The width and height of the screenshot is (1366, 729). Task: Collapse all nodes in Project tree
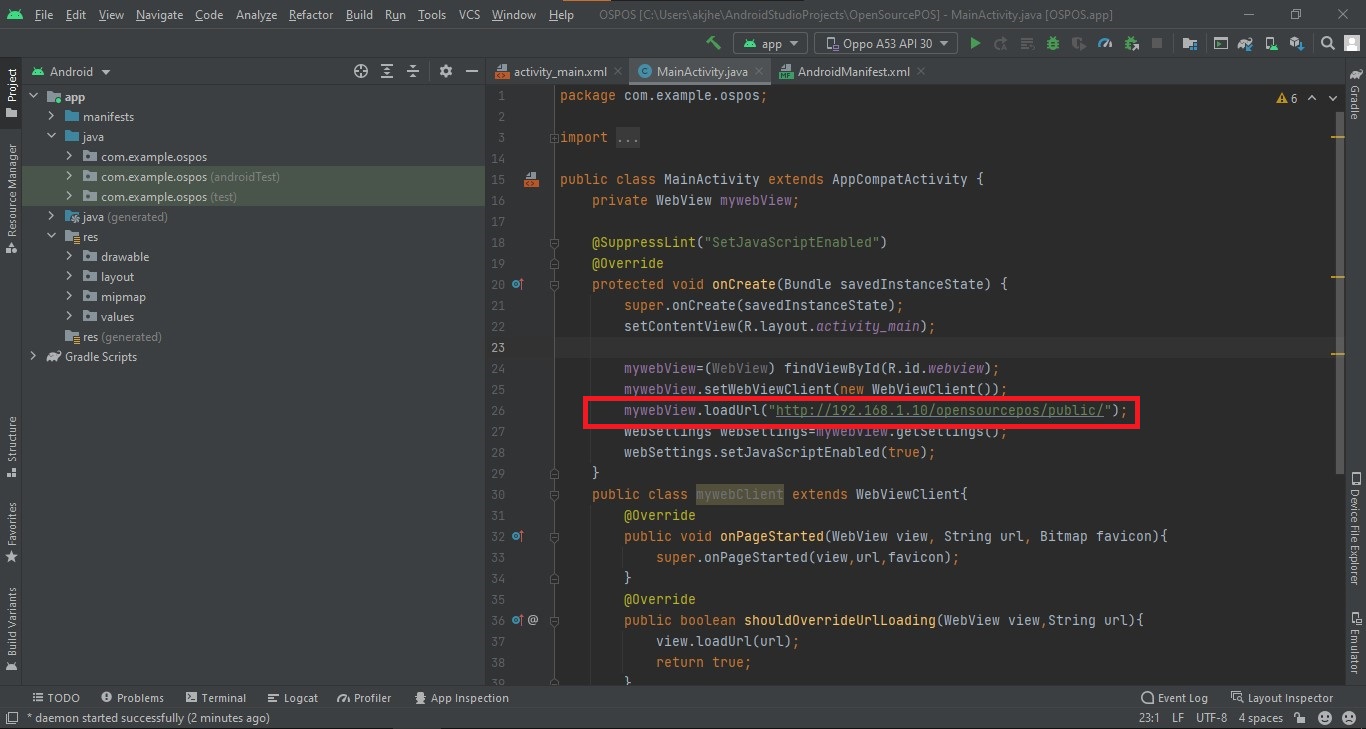(413, 71)
